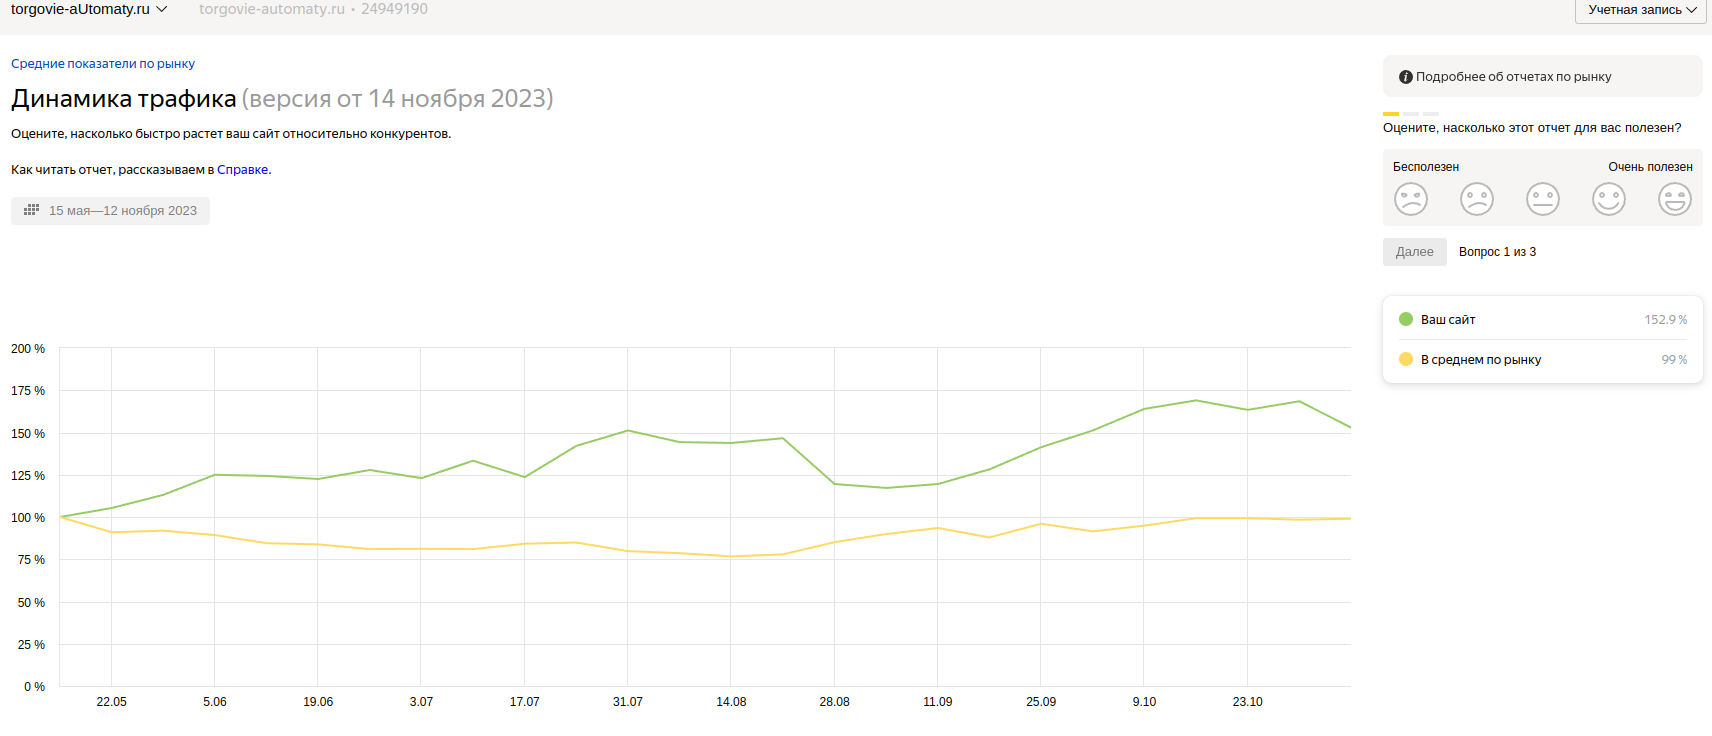Click the 28.08 date on the chart axis
Image resolution: width=1712 pixels, height=736 pixels.
click(834, 702)
